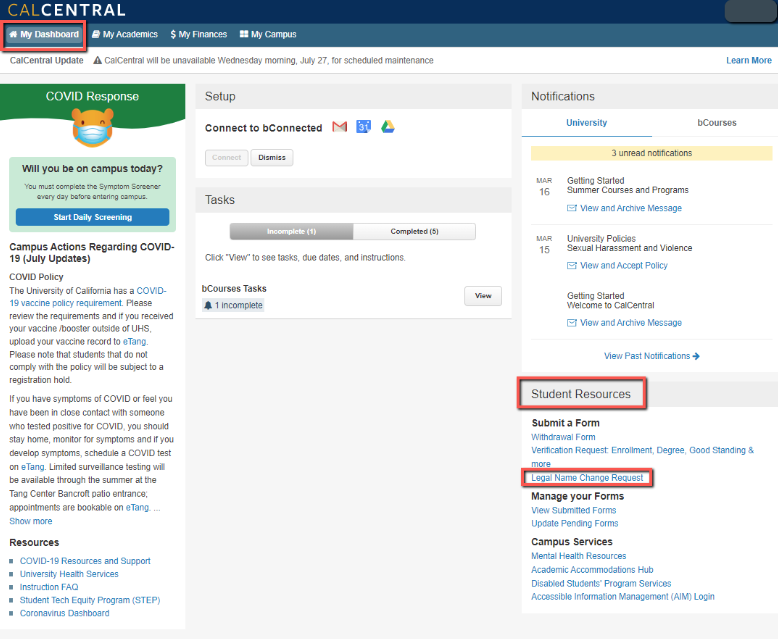Expand the March 16 Summer Courses notification

coord(627,186)
